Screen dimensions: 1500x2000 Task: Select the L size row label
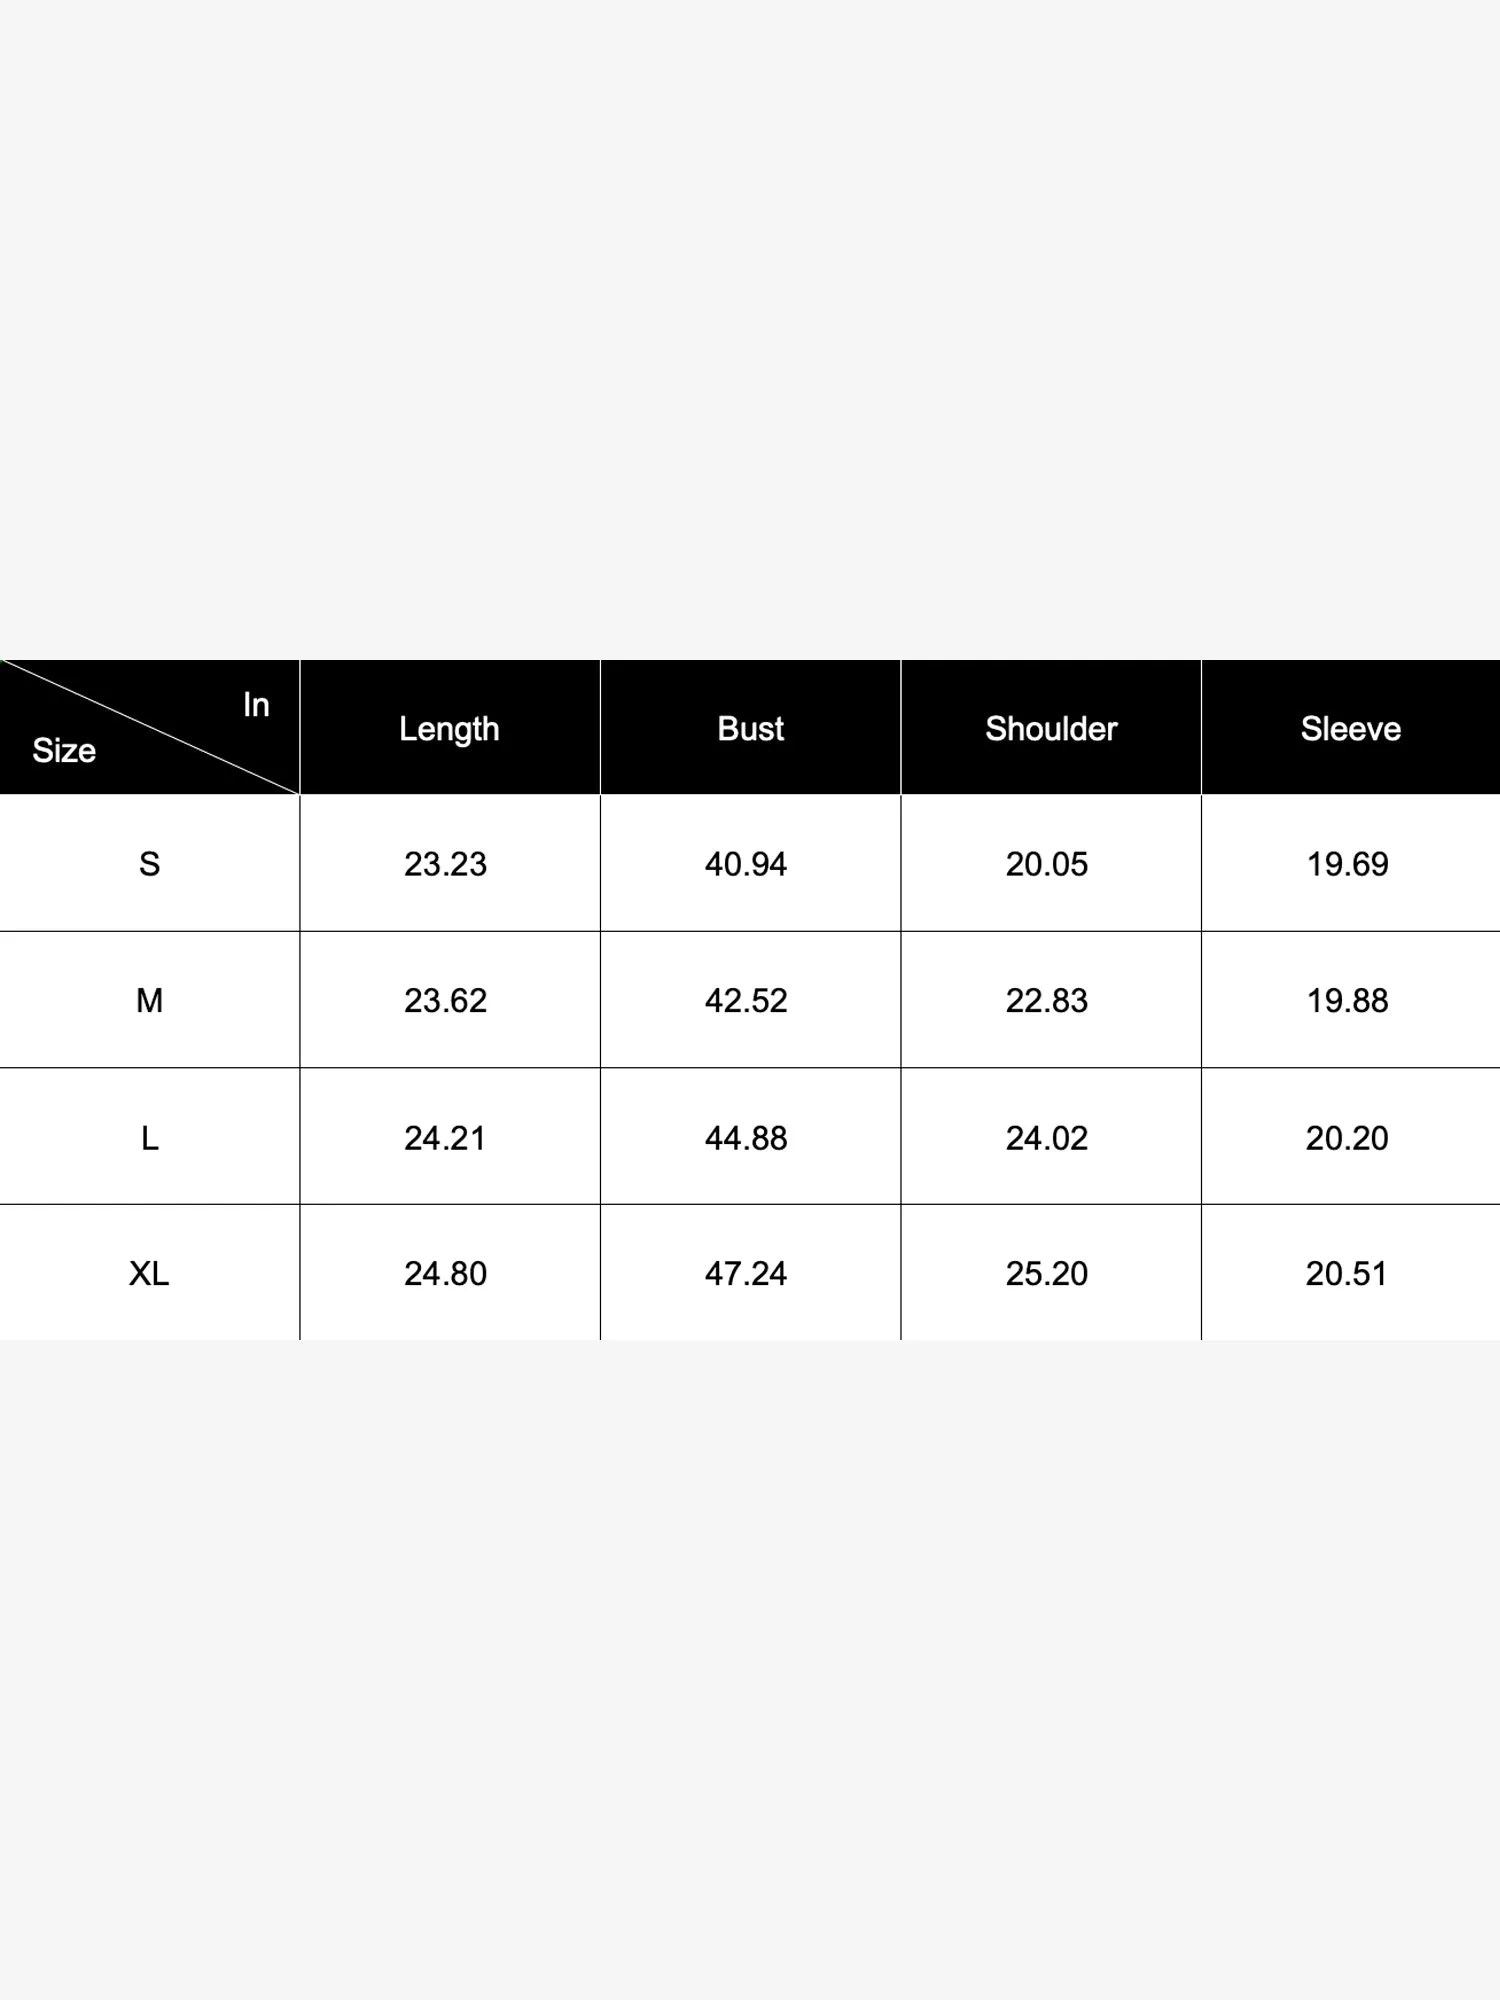tap(149, 1138)
